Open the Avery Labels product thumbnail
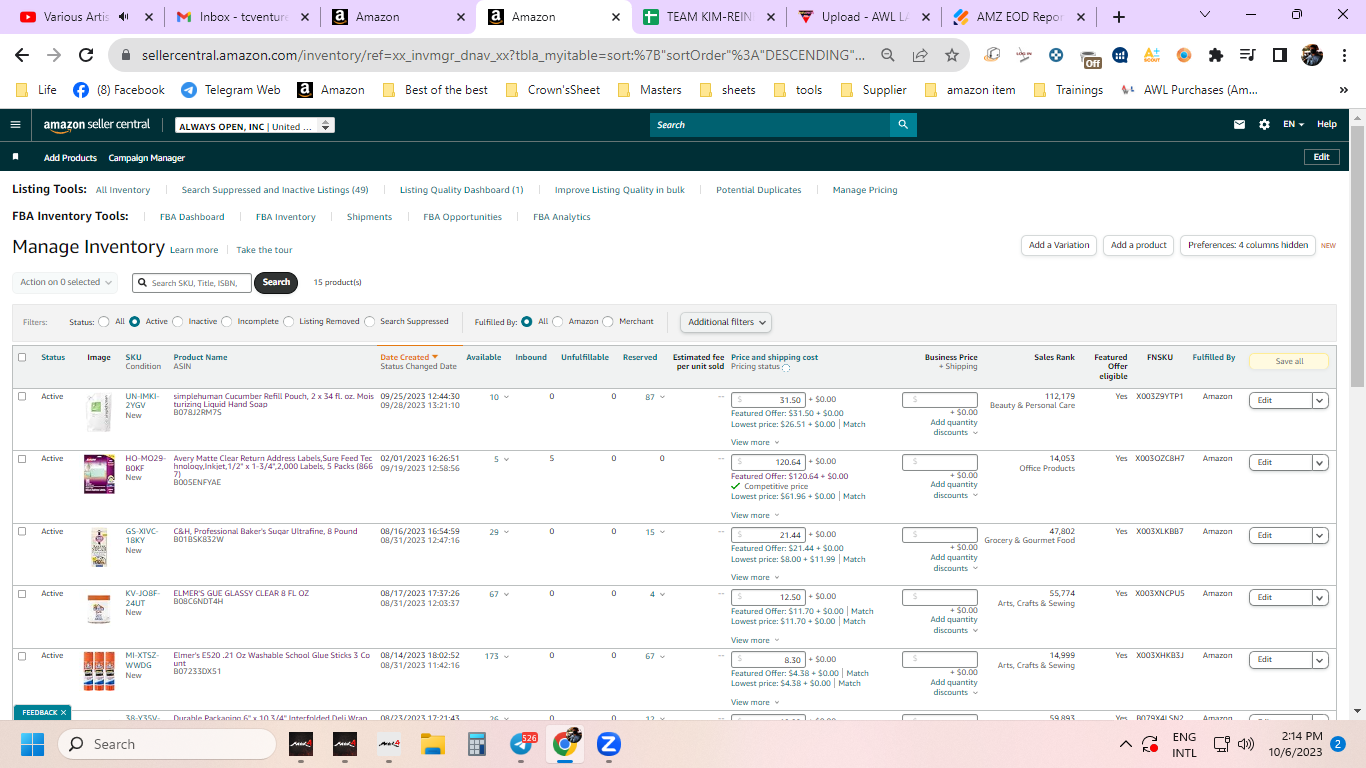The image size is (1366, 768). pyautogui.click(x=99, y=474)
